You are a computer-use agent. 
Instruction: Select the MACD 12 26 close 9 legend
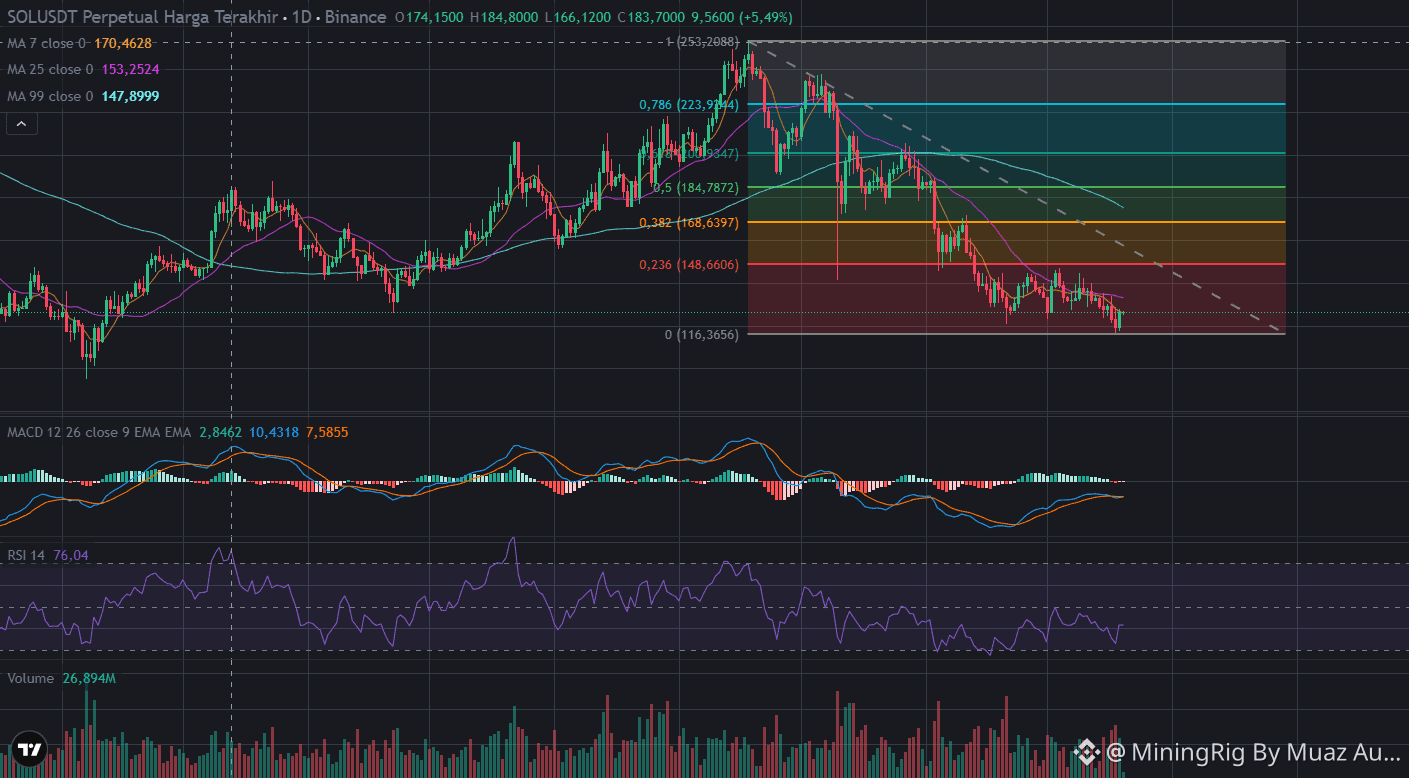tap(100, 432)
